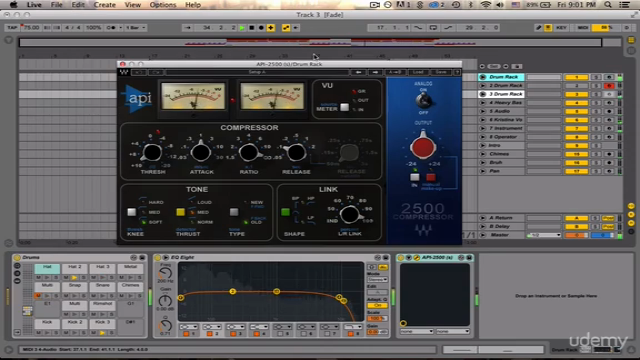Screen dimensions: 640x360
Task: Unfold the 7 Instrument track
Action: click(483, 128)
